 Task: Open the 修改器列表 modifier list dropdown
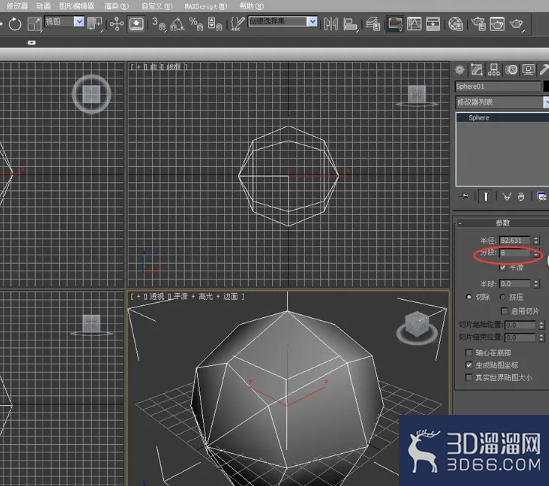tap(502, 102)
